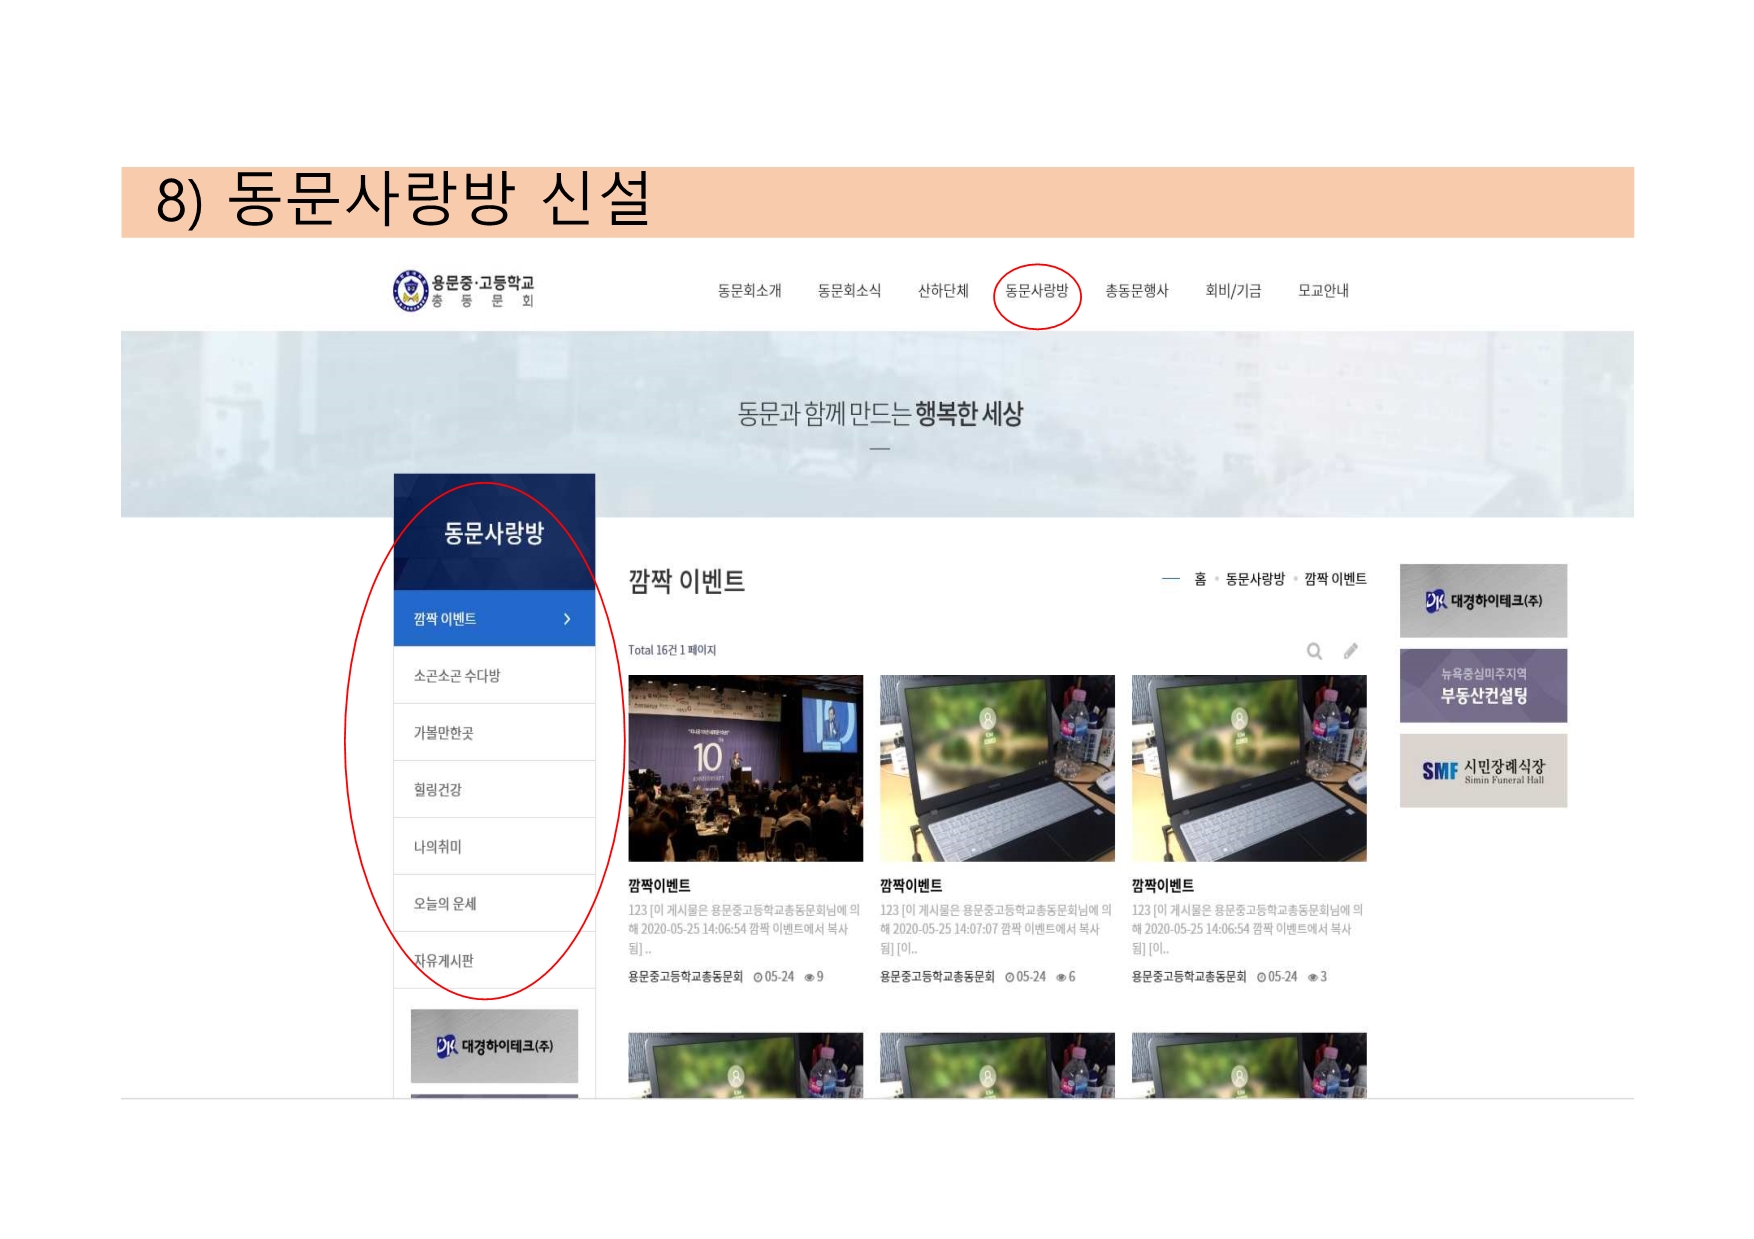Screen dimensions: 1754x1239
Task: Click the chevron next to 깜짝 이벤트
Action: click(x=567, y=619)
